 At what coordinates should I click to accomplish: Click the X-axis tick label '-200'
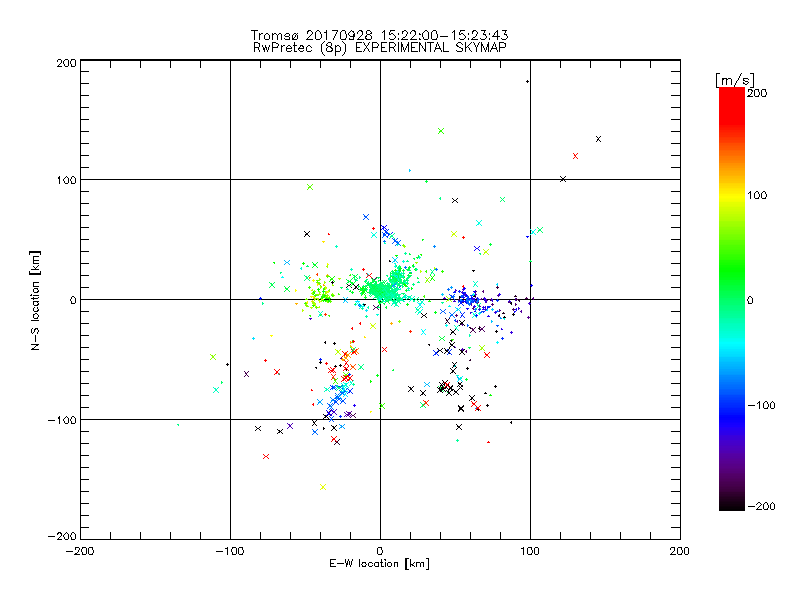point(80,551)
